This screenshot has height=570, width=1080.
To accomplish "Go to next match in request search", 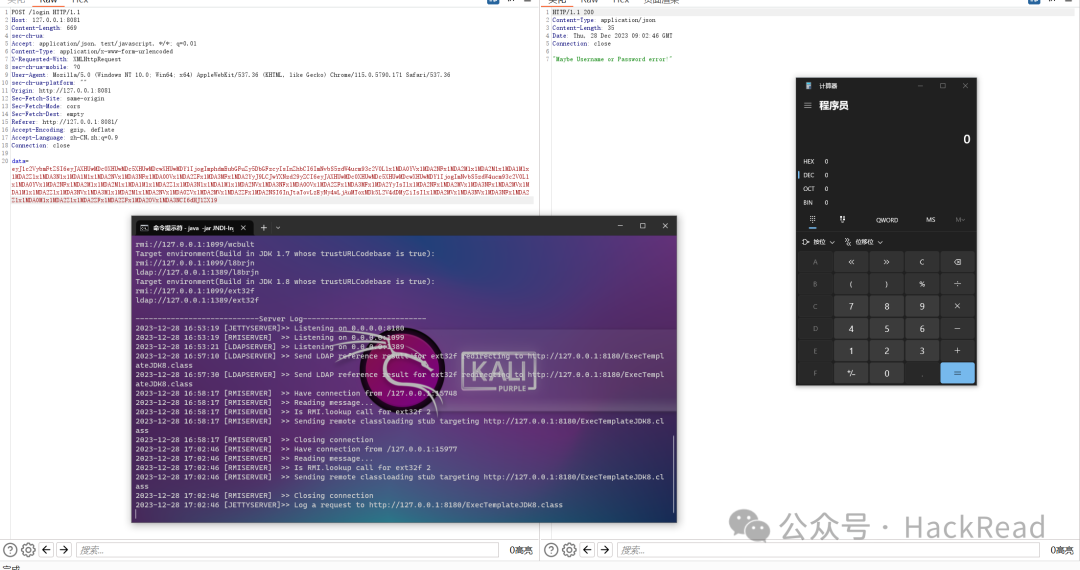I will (64, 549).
